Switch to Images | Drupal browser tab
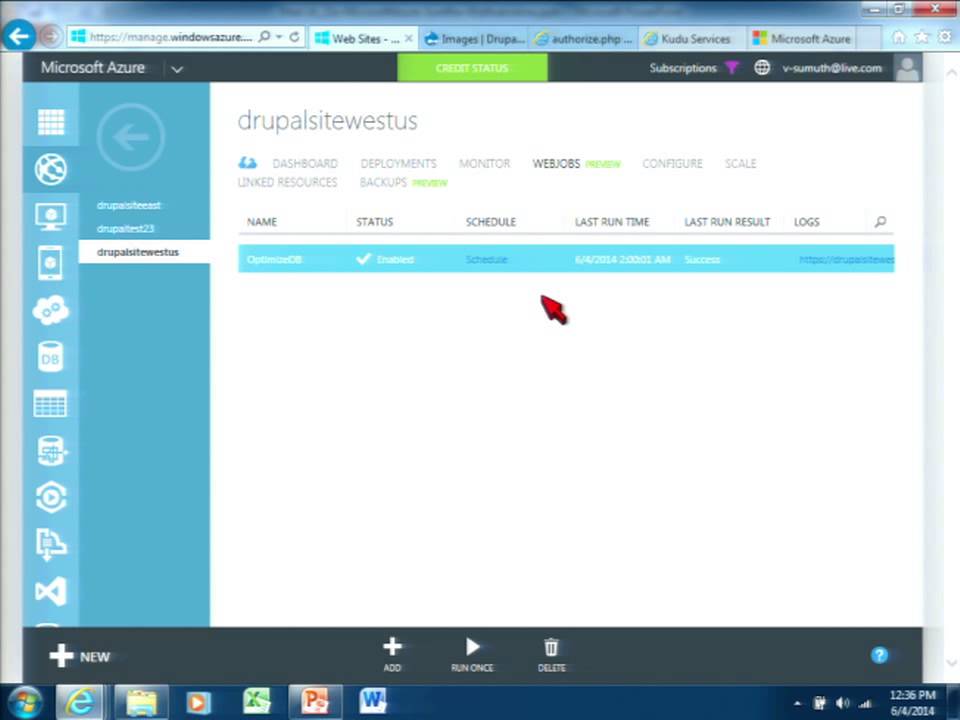The height and width of the screenshot is (720, 960). pos(474,39)
